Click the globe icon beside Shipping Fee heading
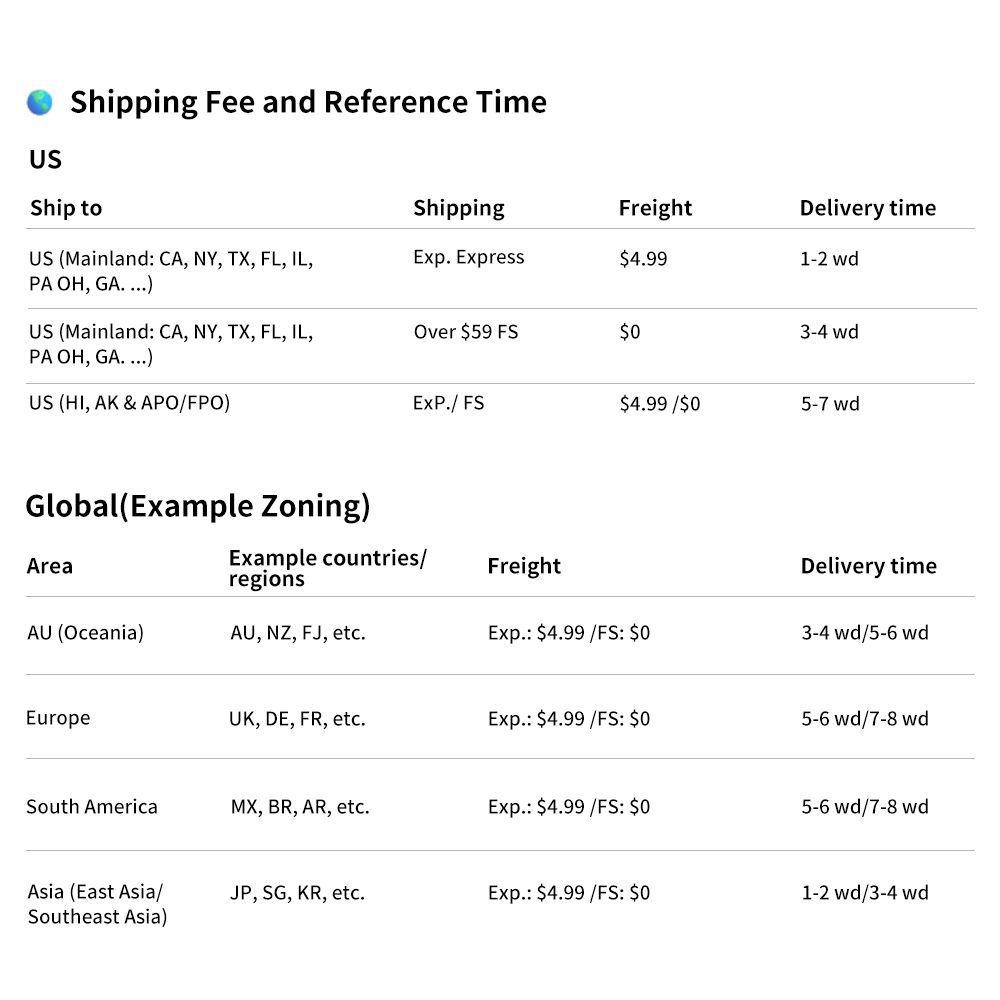This screenshot has height=1000, width=1000. click(39, 102)
